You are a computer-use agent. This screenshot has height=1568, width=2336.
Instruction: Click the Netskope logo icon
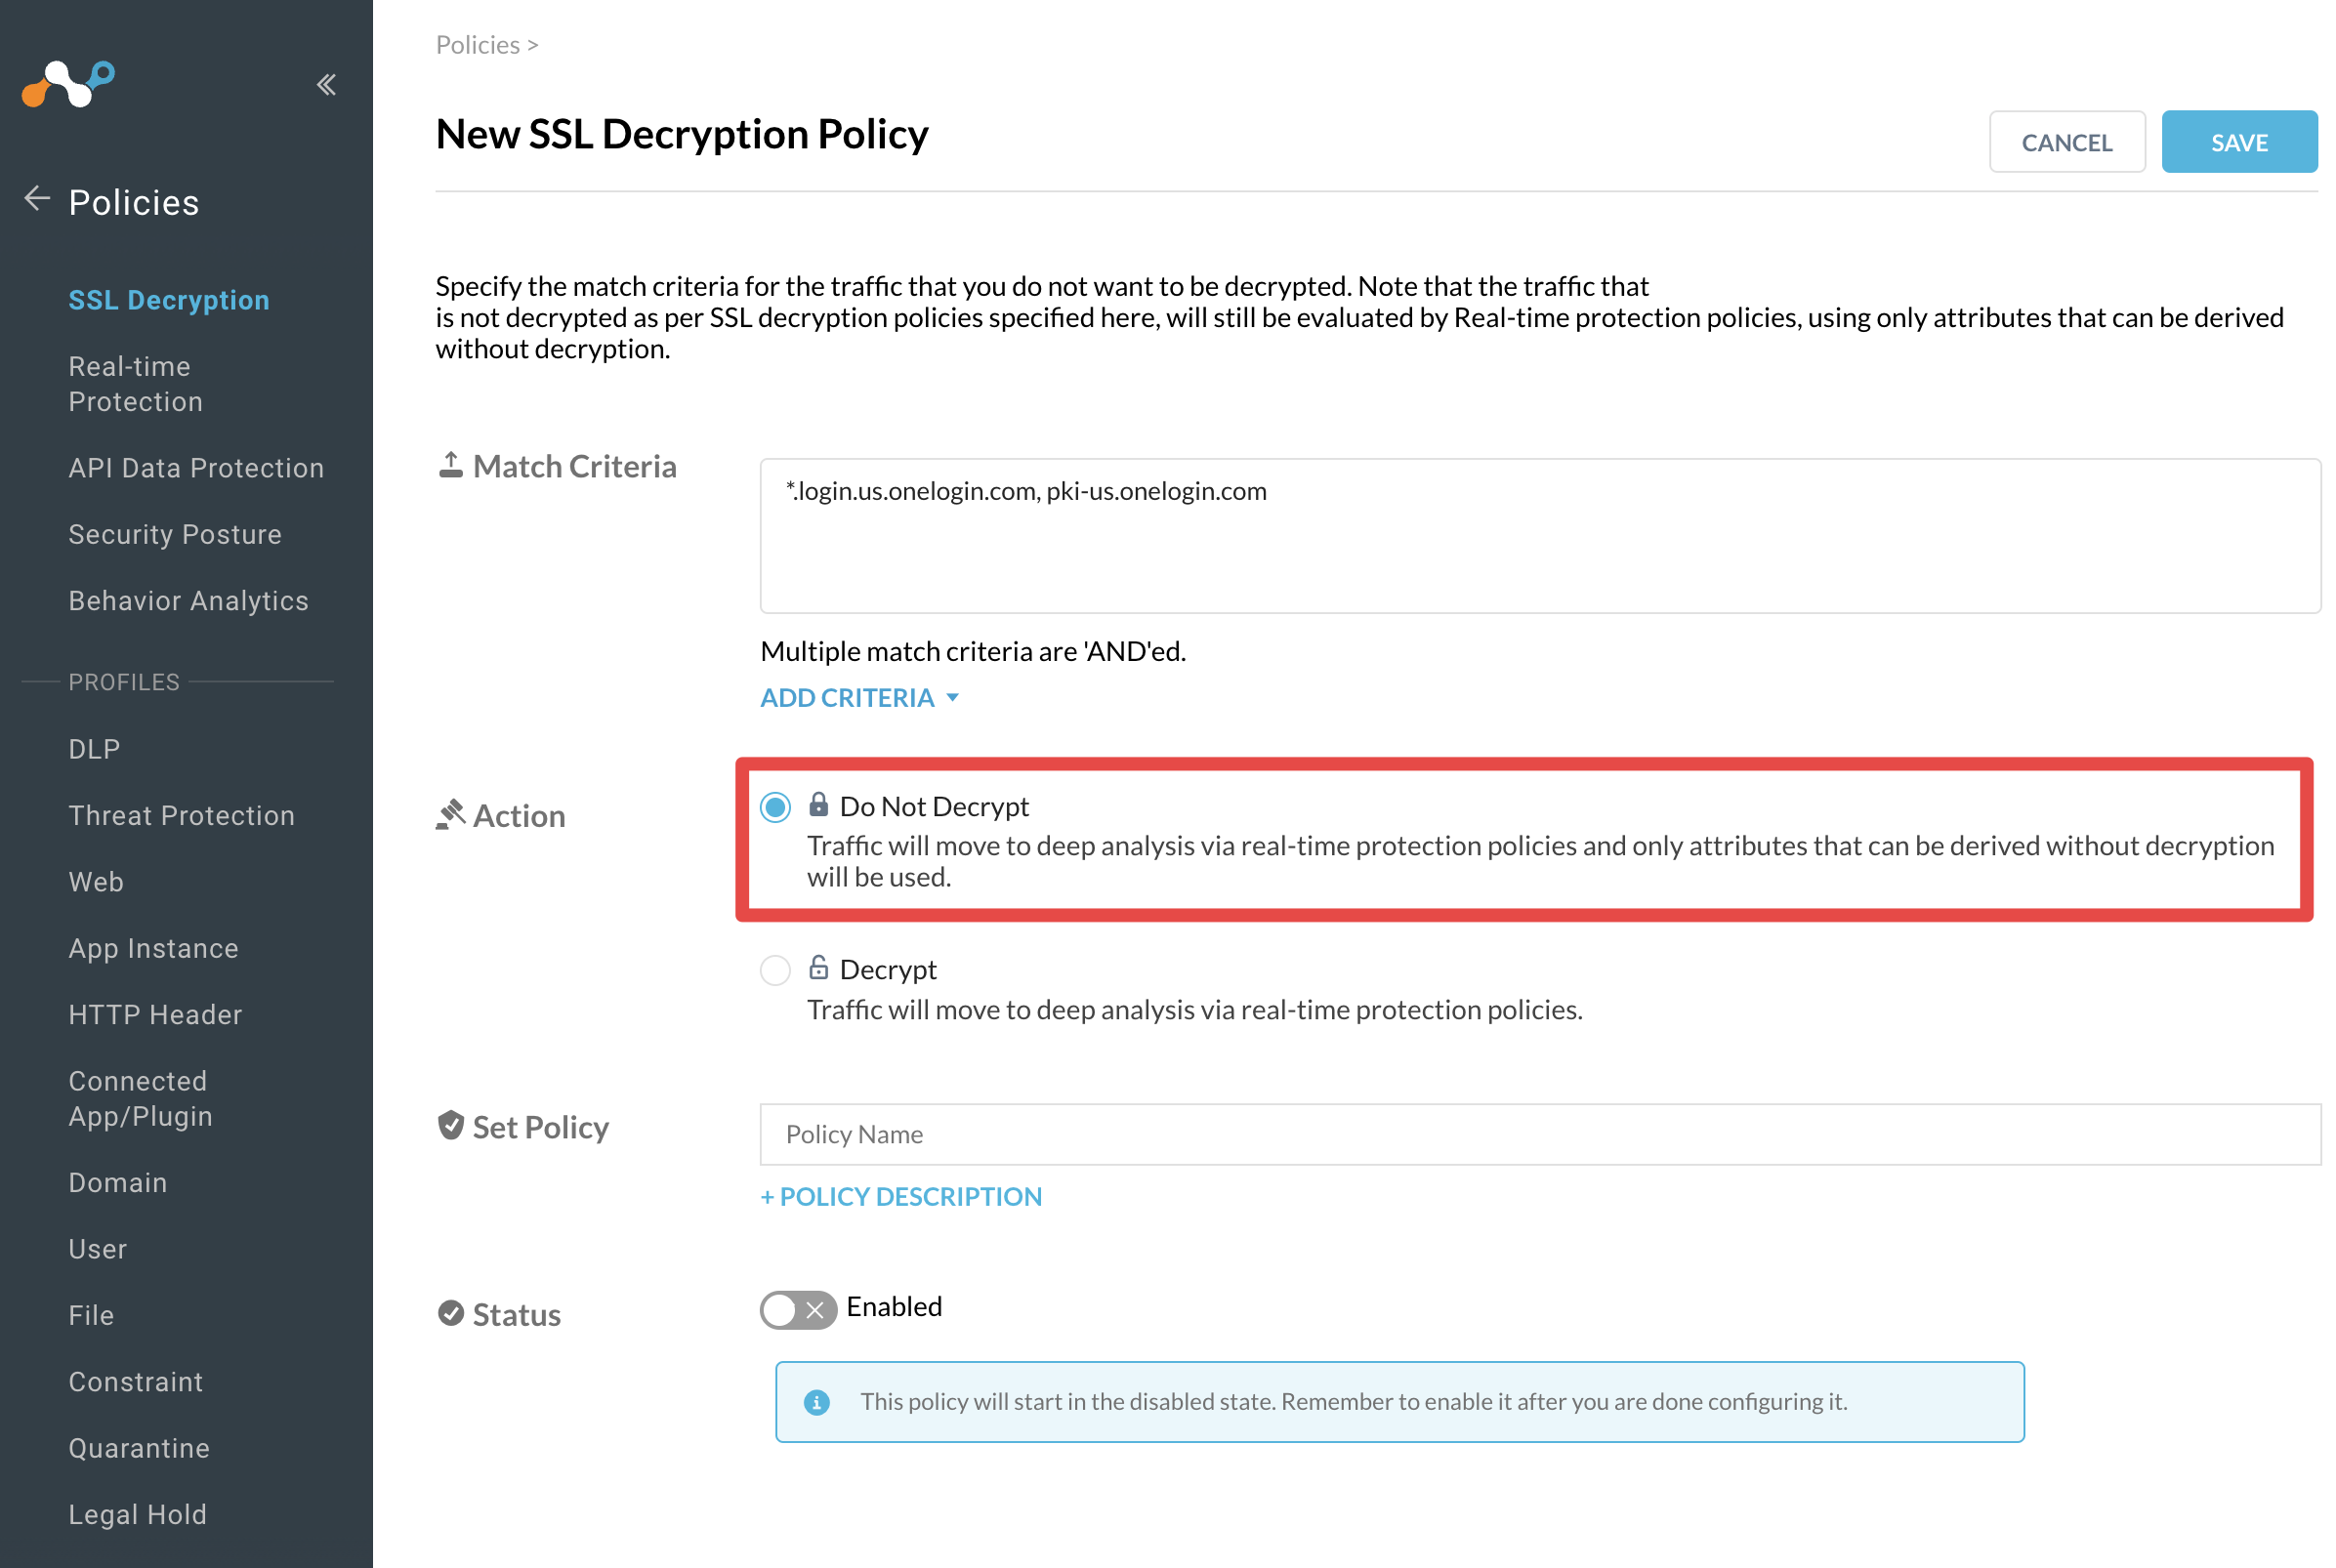click(68, 84)
